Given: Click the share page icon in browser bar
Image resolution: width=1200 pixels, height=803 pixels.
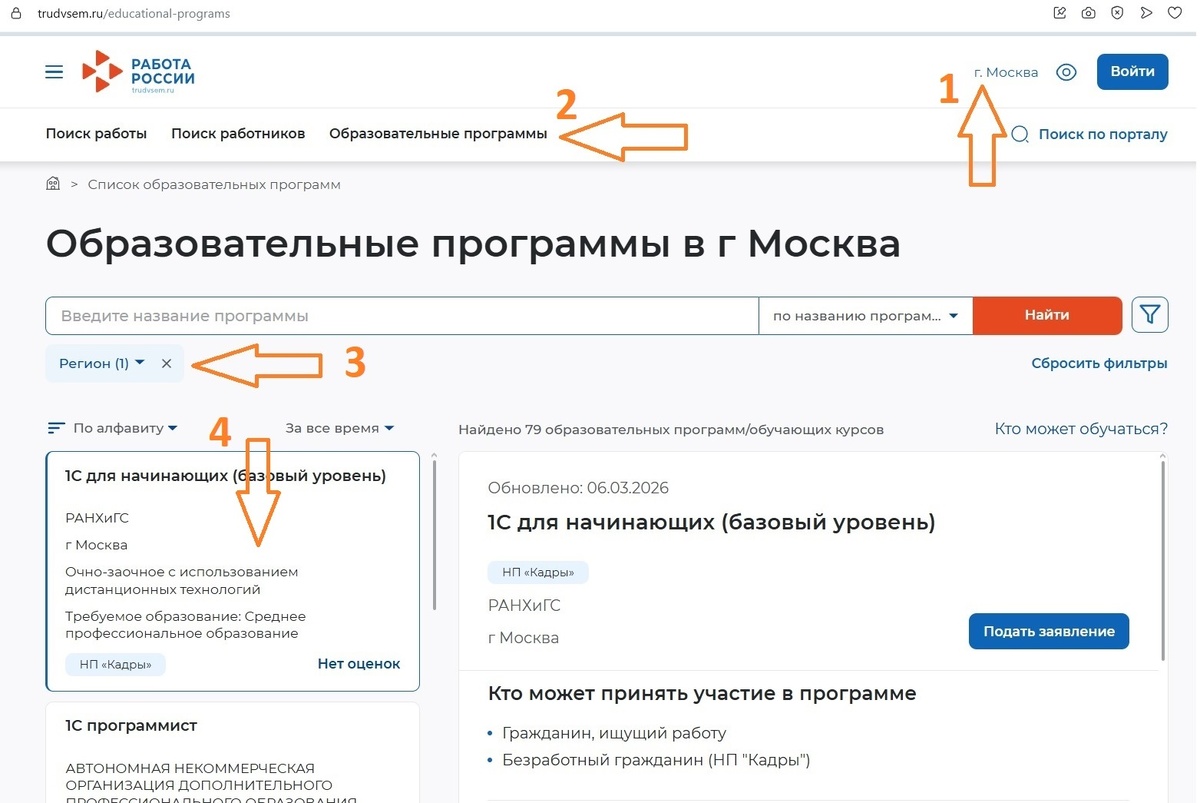Looking at the screenshot, I should 1060,13.
